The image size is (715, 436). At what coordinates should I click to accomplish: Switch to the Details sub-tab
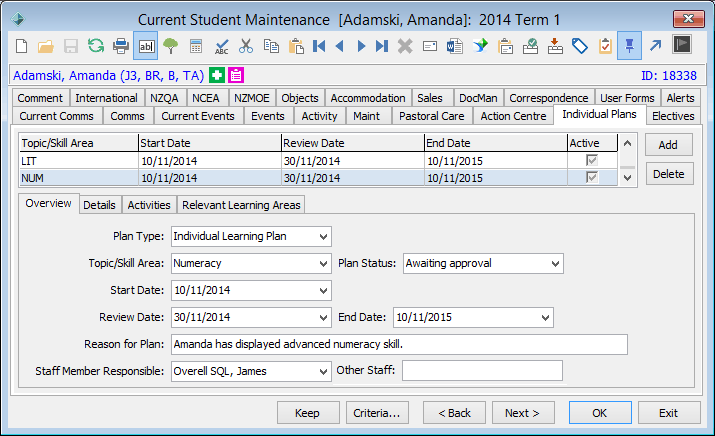[99, 205]
